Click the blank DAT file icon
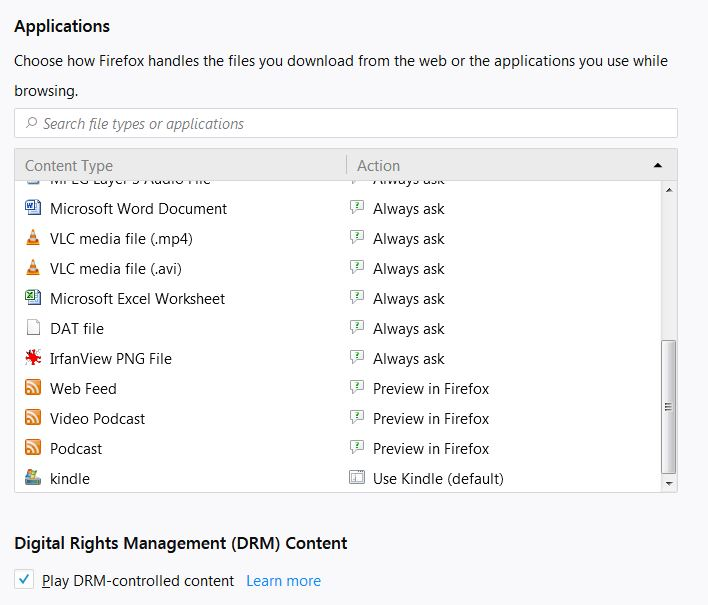 coord(33,328)
